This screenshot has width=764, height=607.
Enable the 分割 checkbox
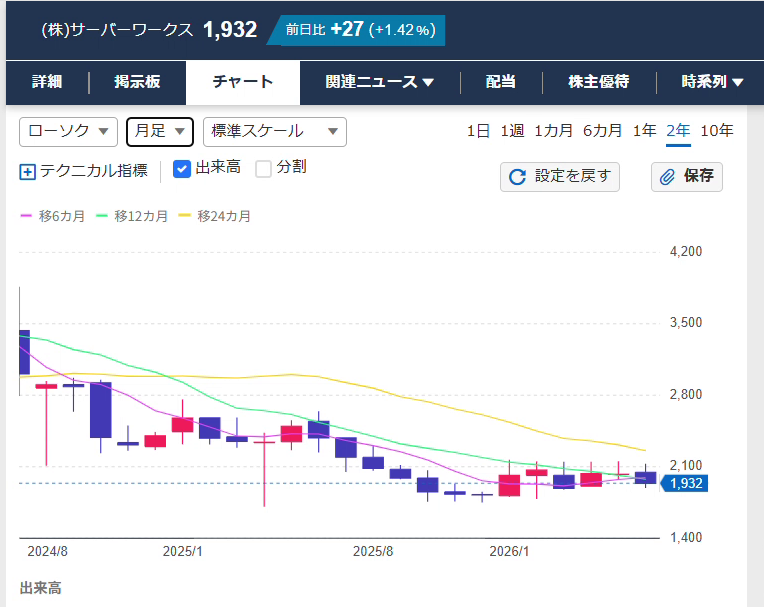(264, 169)
